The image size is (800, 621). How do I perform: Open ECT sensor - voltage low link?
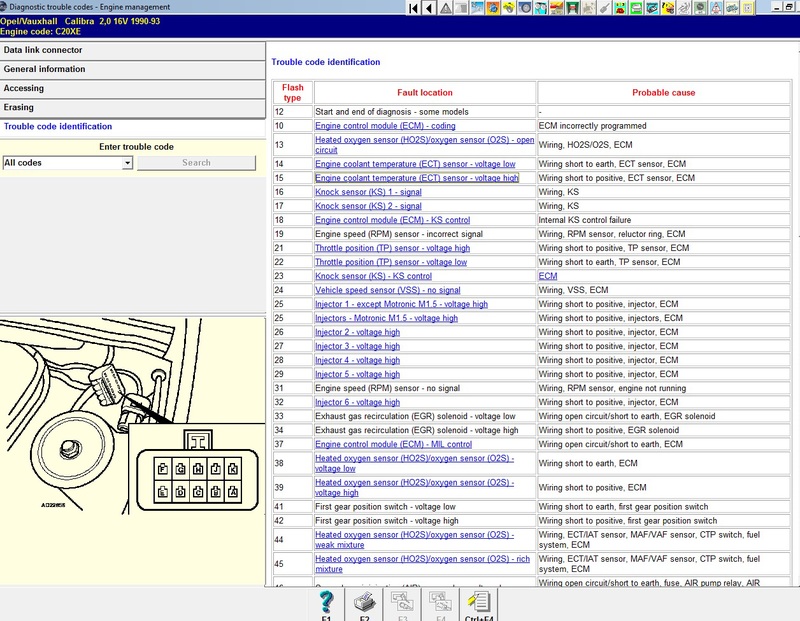[x=415, y=164]
